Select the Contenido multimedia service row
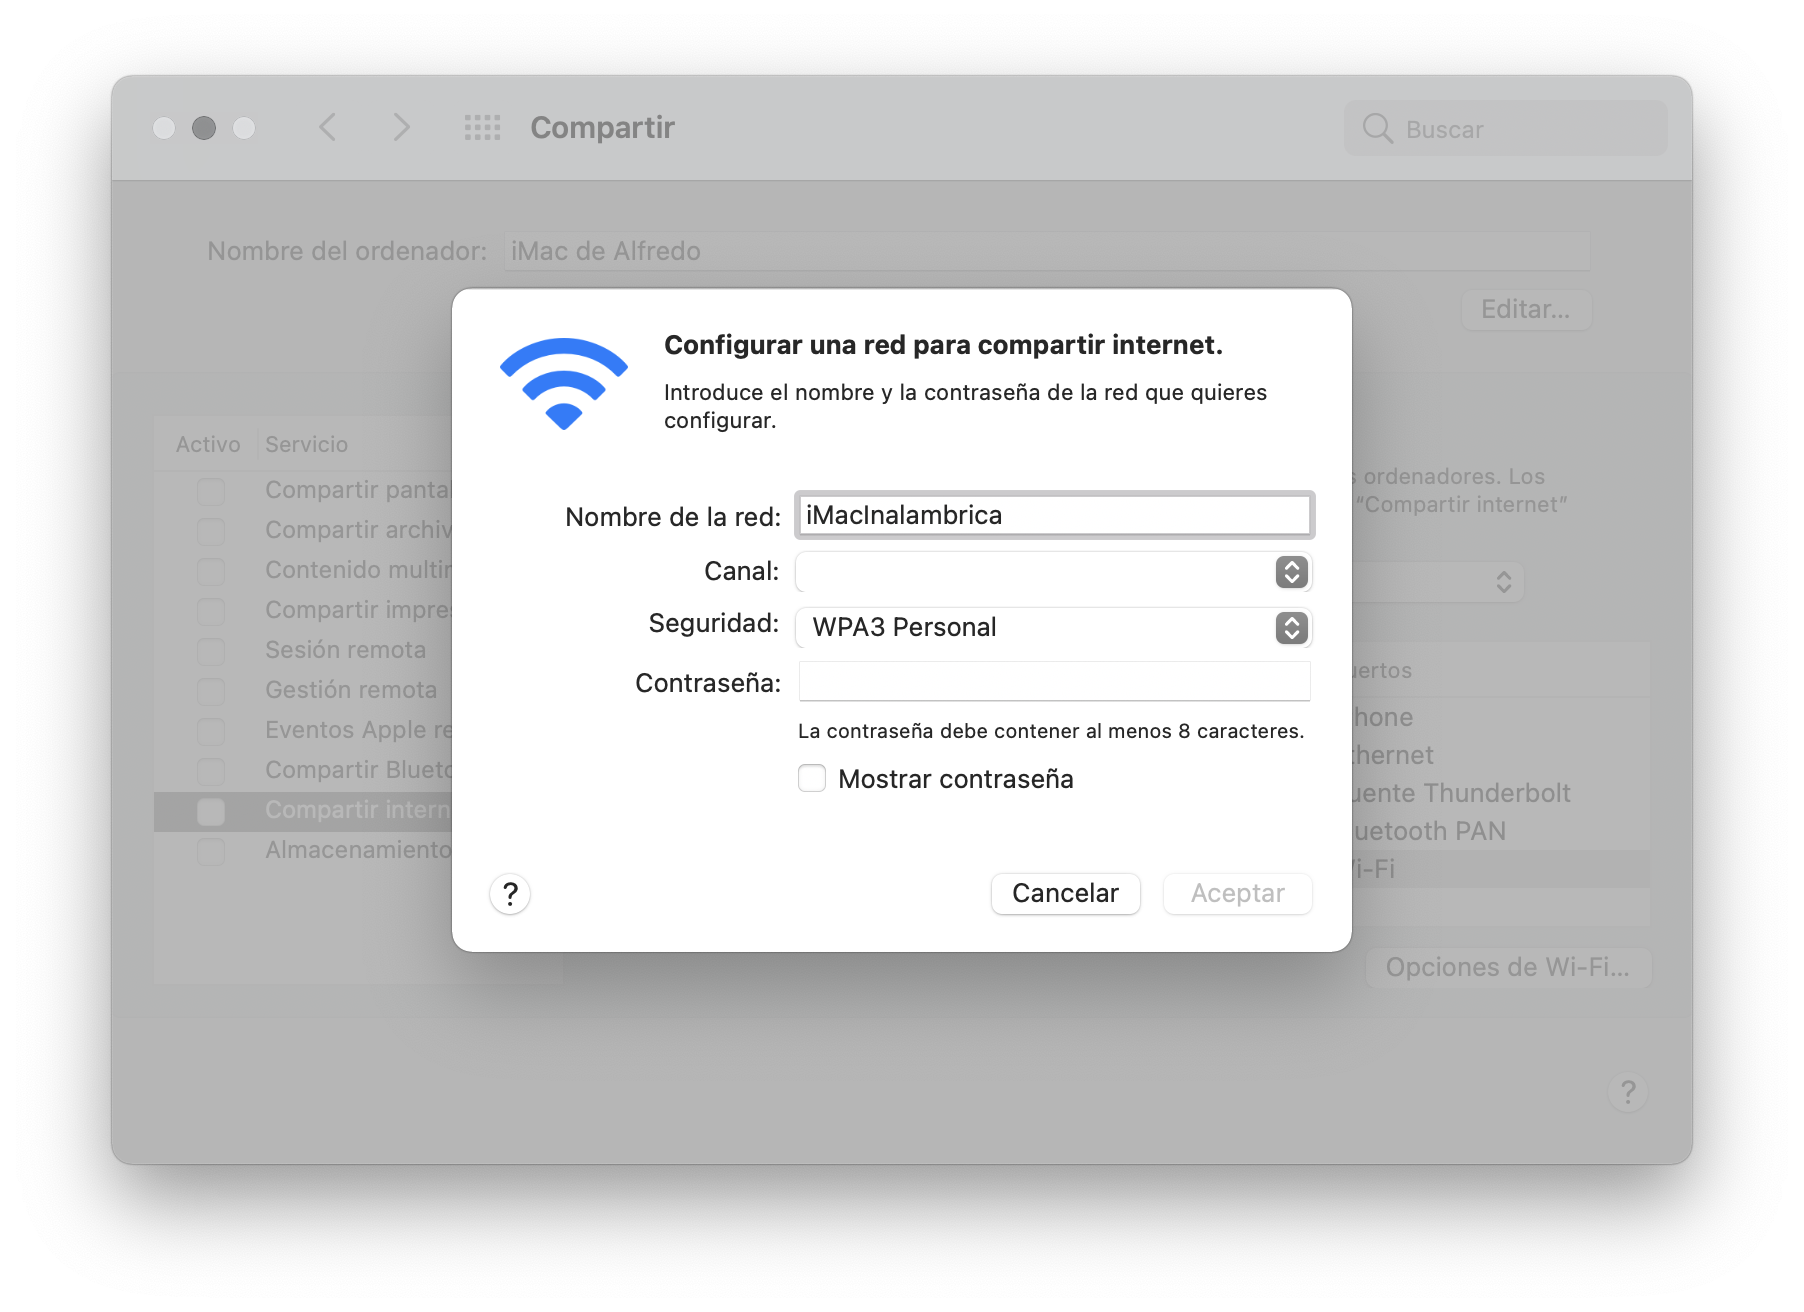This screenshot has height=1312, width=1804. pos(303,570)
